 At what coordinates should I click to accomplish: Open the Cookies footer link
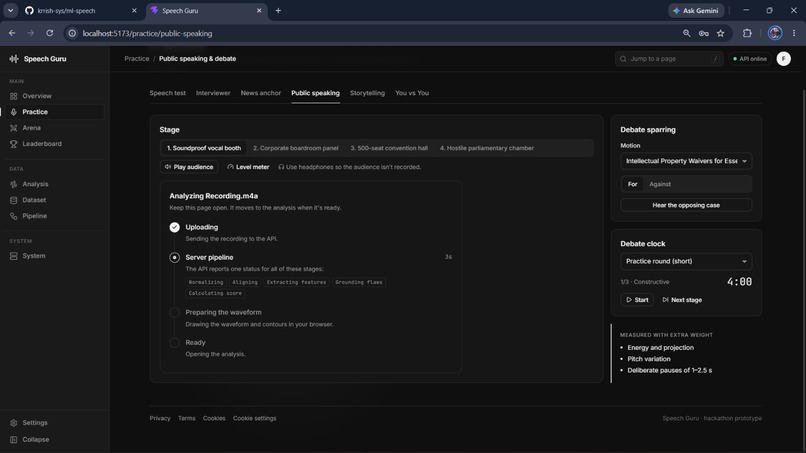(214, 419)
